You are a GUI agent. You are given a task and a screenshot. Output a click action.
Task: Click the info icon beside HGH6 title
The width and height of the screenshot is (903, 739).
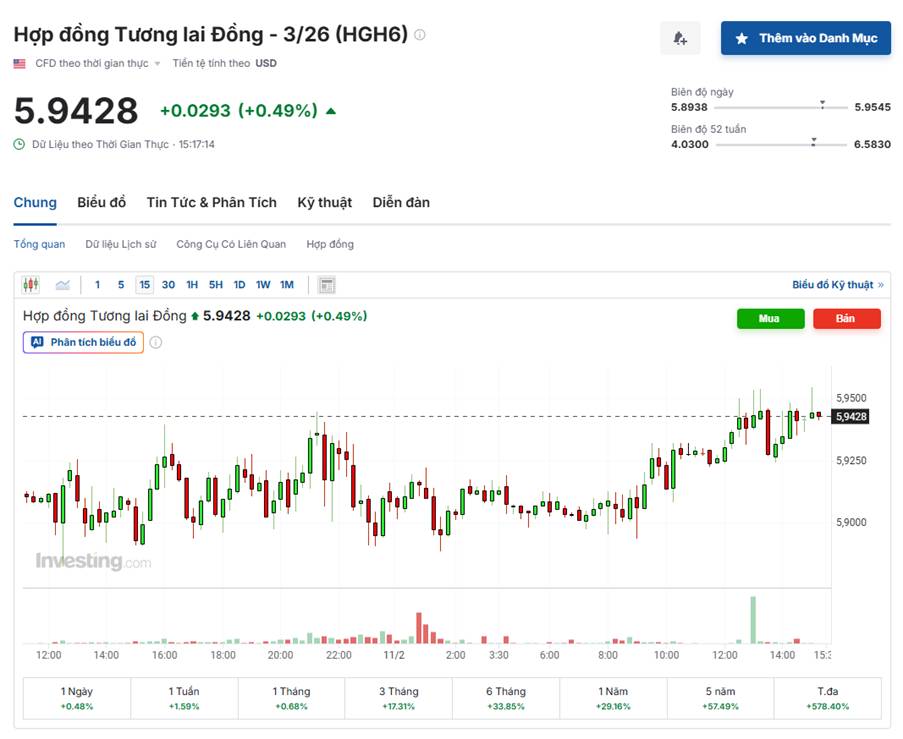(x=420, y=35)
